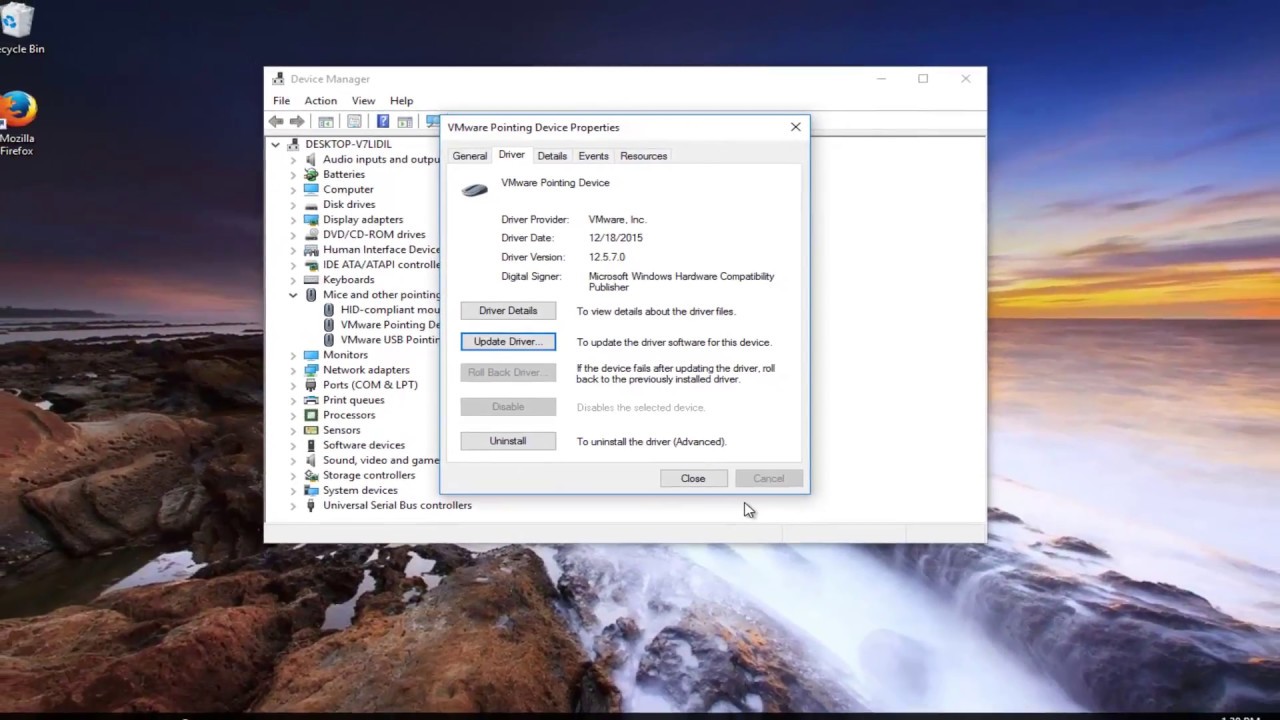Click the speaker icon beside Audio inputs
The width and height of the screenshot is (1280, 720).
pos(311,159)
